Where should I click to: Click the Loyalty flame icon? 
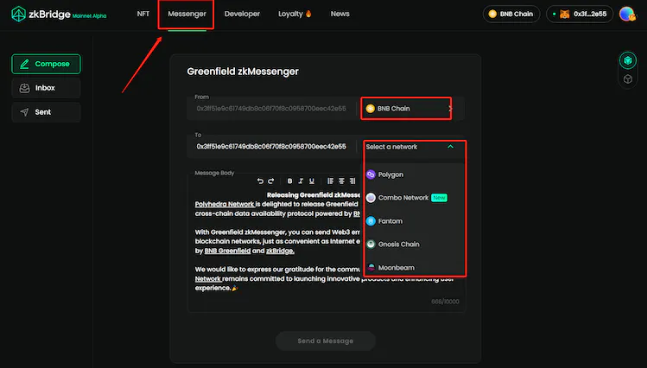(x=308, y=14)
